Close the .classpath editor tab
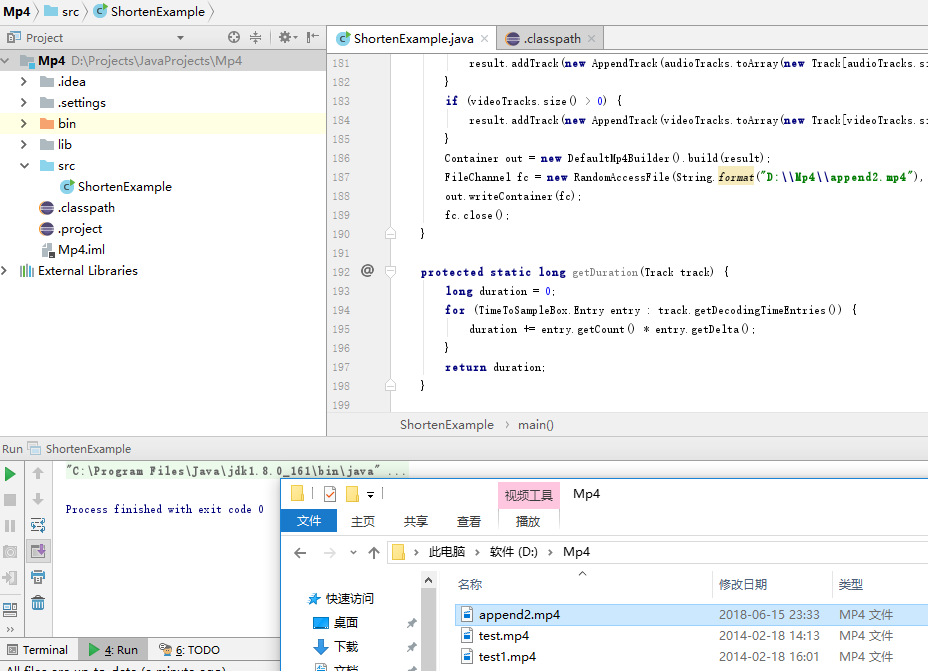Image resolution: width=928 pixels, height=671 pixels. (x=591, y=38)
